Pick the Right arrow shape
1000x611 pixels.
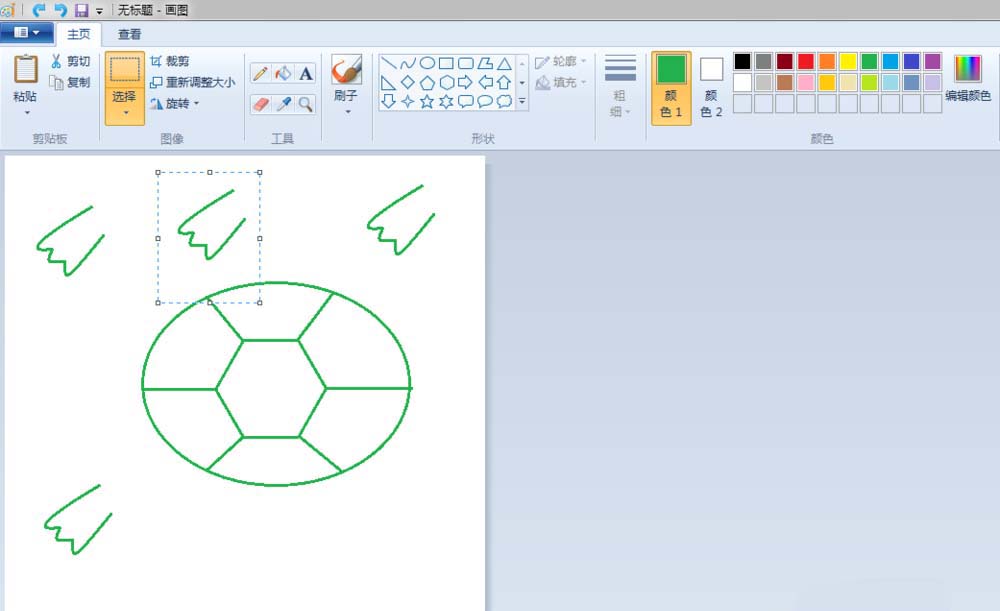(x=466, y=82)
